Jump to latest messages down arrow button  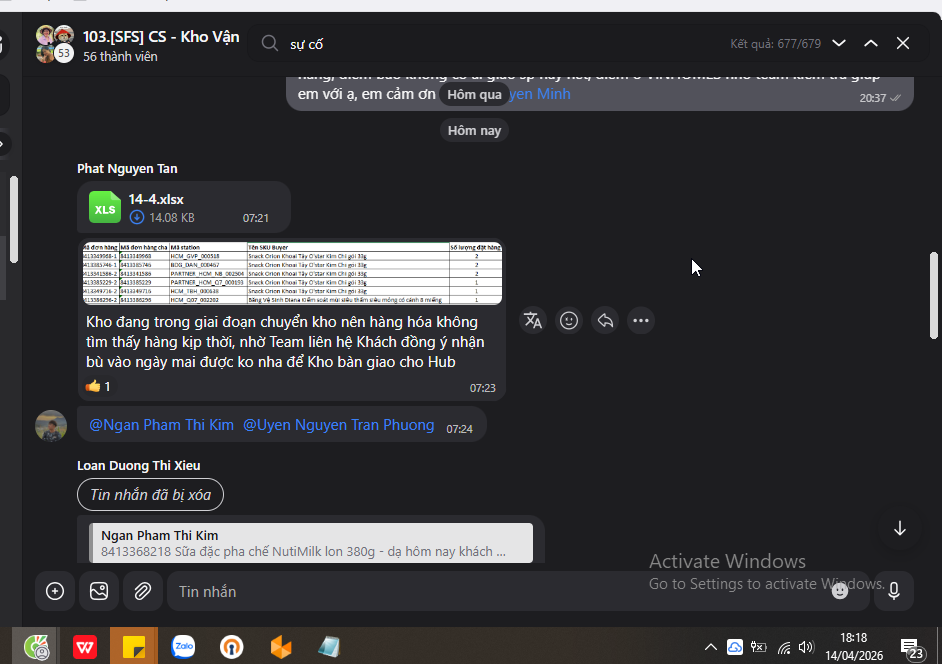coord(899,529)
